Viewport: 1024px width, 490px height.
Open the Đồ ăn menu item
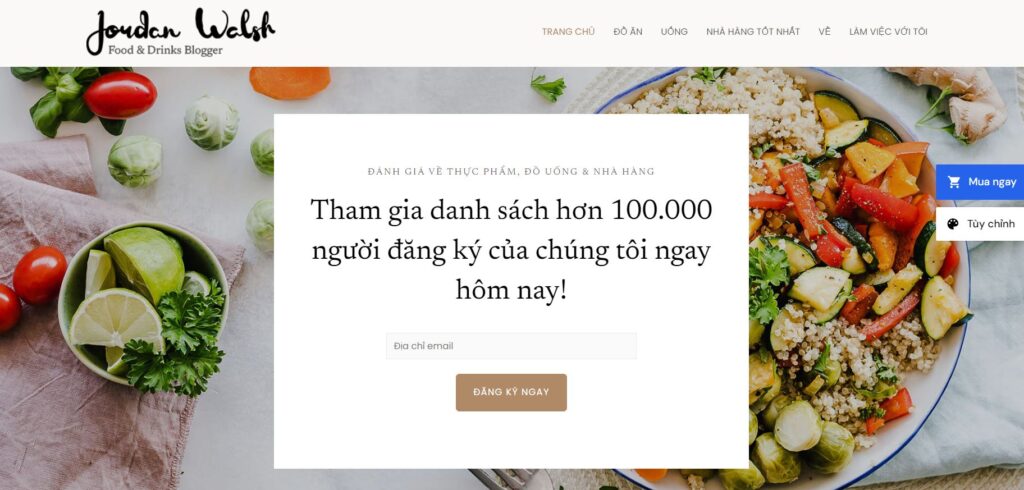[x=628, y=31]
